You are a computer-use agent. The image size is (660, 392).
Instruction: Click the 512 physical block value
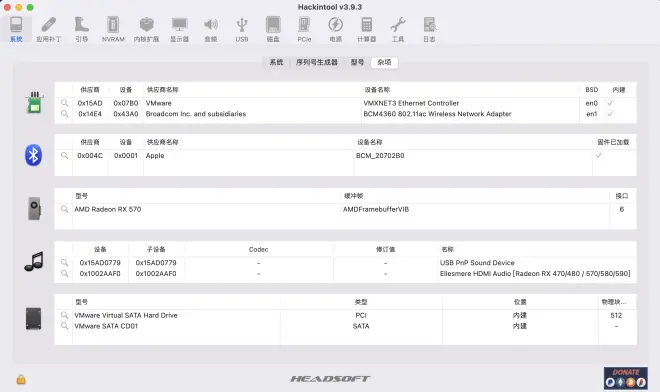pos(616,315)
